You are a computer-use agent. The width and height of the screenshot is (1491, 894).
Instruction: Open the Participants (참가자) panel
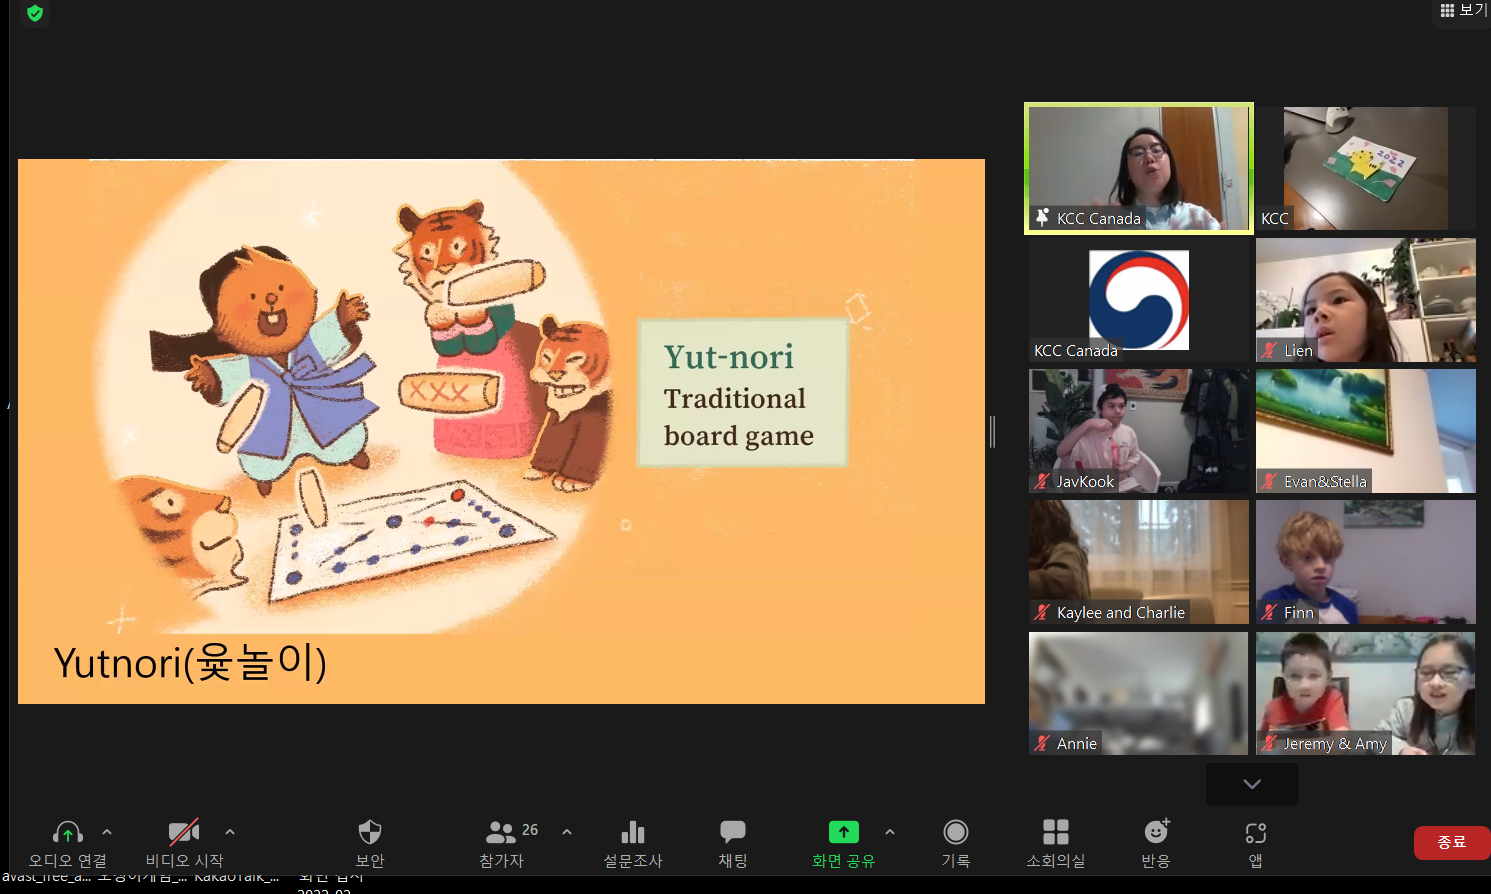pyautogui.click(x=501, y=832)
